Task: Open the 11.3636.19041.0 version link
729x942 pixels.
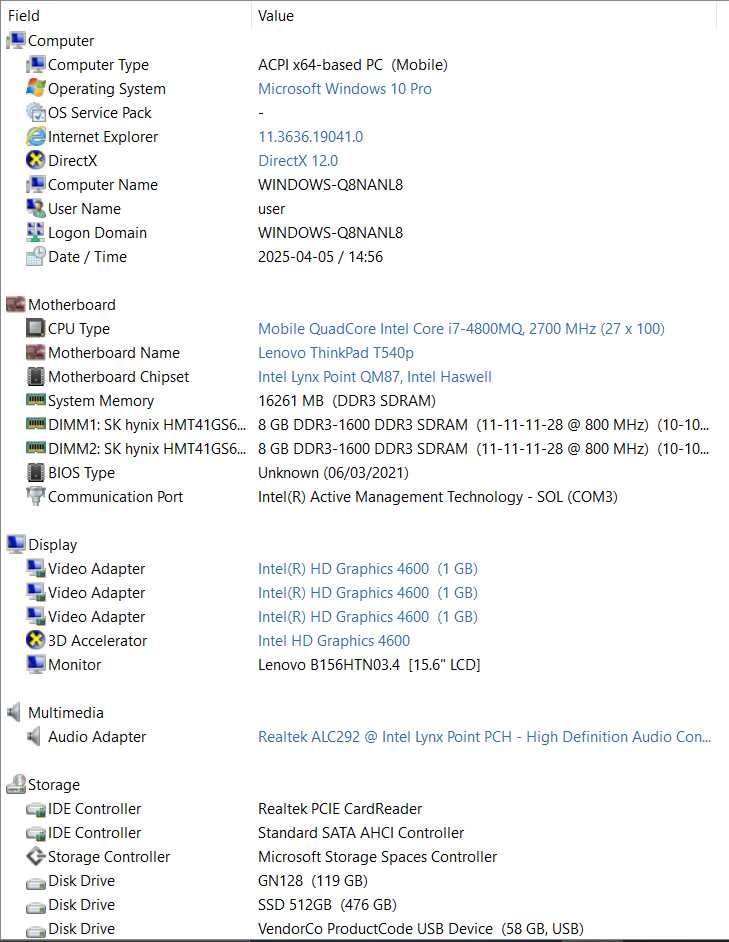Action: tap(310, 136)
